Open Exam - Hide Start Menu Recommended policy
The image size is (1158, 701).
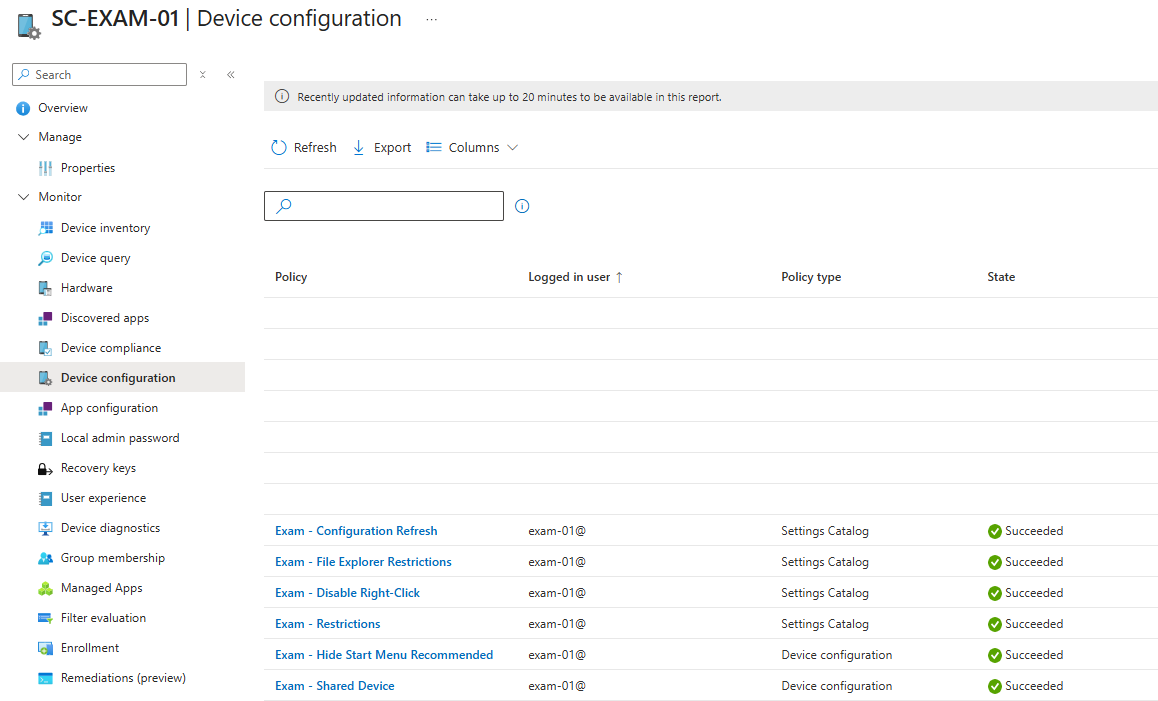tap(384, 655)
